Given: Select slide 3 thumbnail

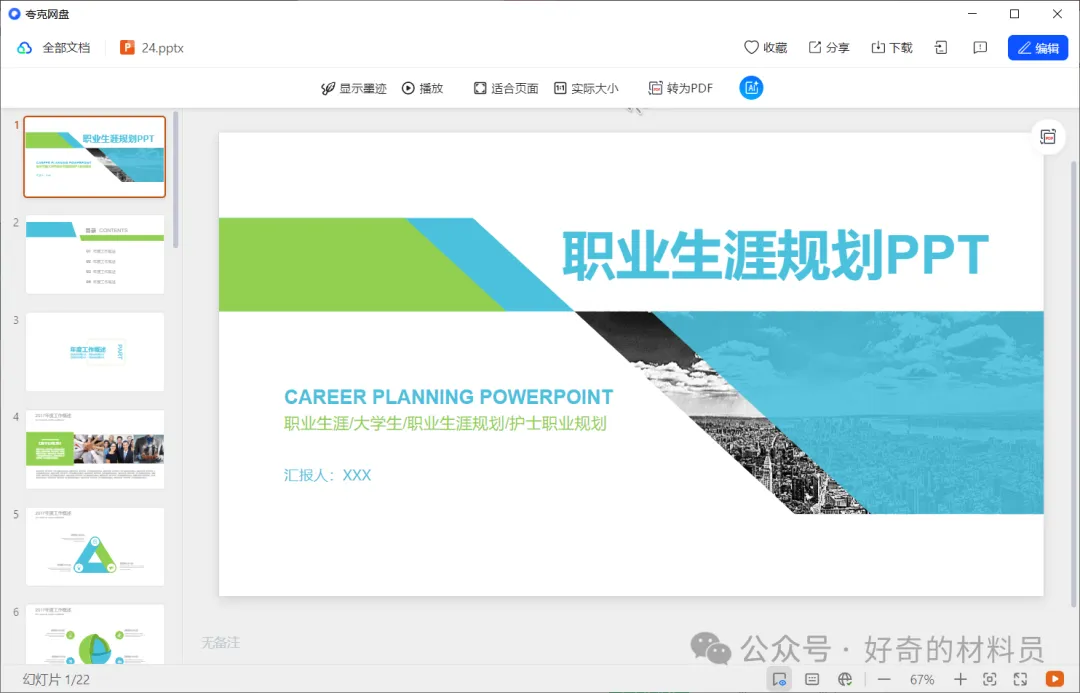Looking at the screenshot, I should coord(95,352).
